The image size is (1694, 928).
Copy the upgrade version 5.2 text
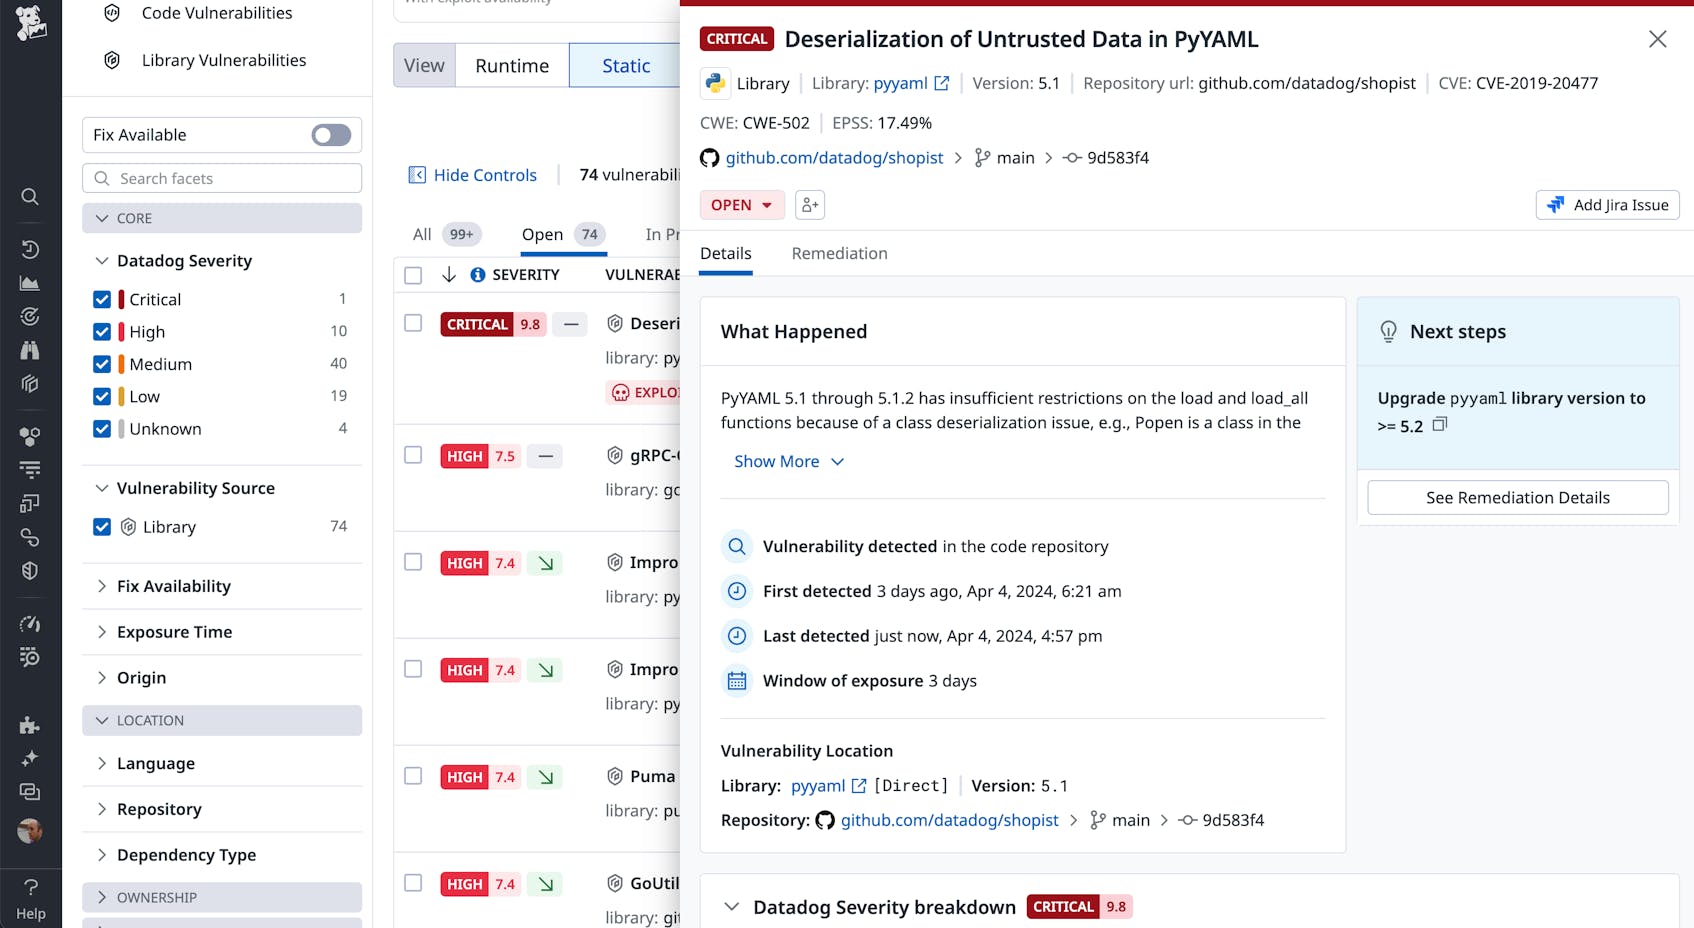pyautogui.click(x=1440, y=425)
